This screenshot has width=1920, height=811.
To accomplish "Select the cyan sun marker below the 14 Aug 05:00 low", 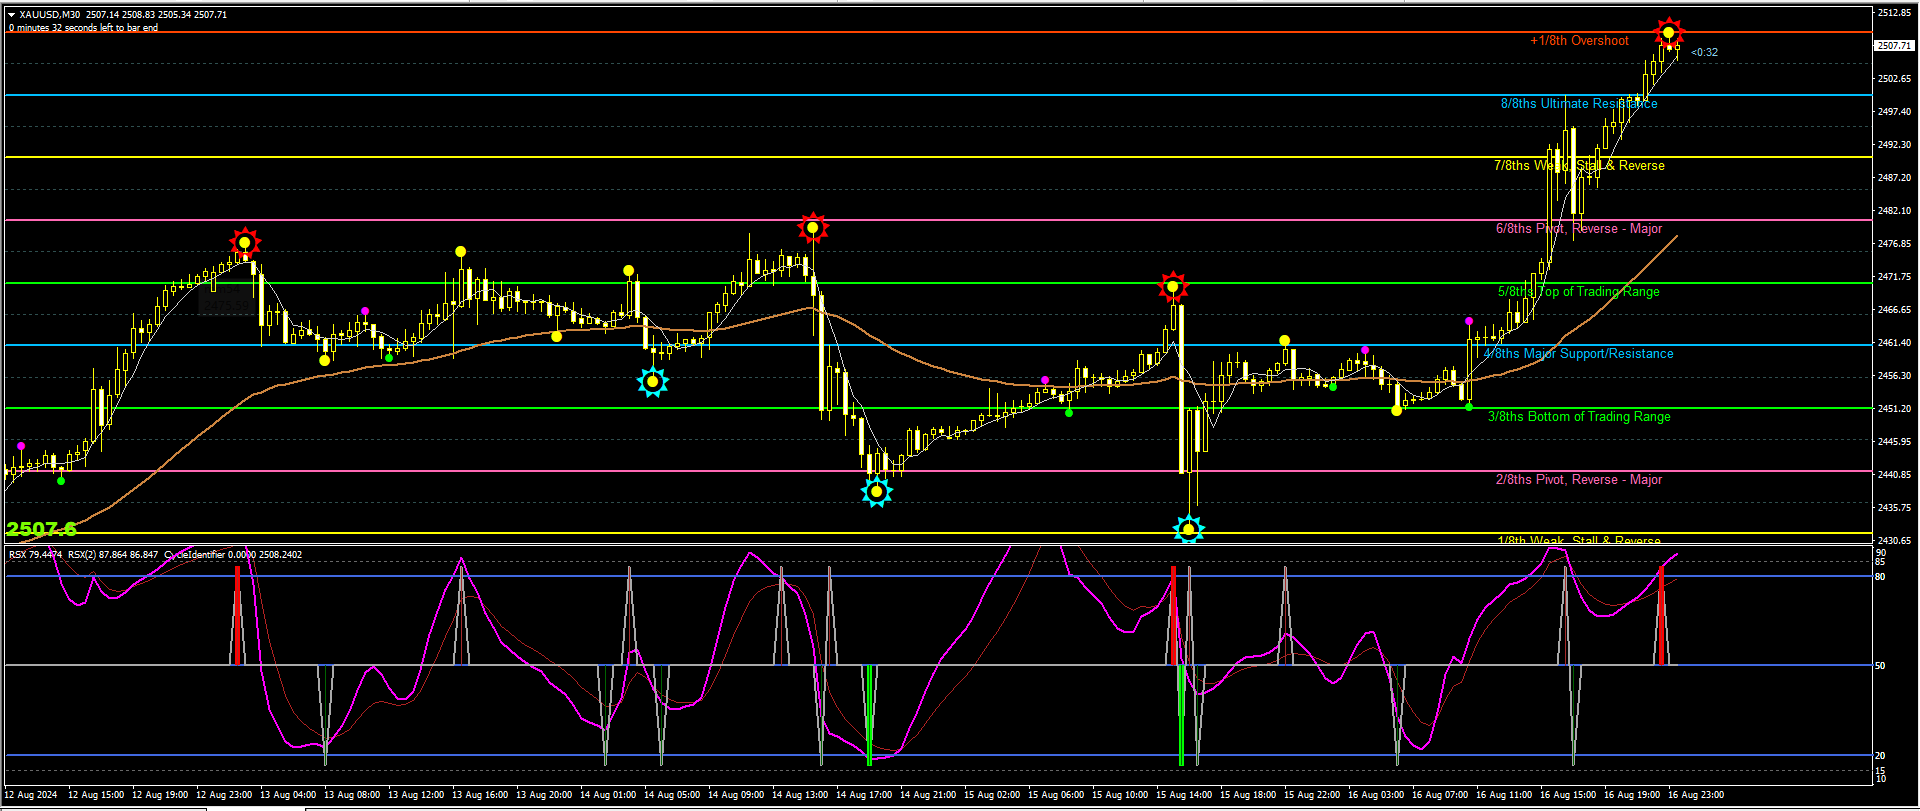I will 653,382.
